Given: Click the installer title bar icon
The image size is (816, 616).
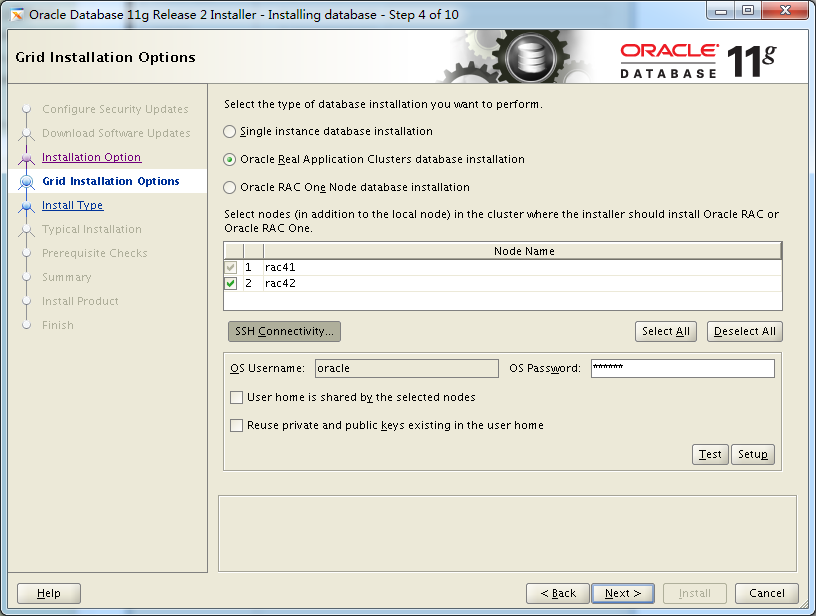Looking at the screenshot, I should pyautogui.click(x=18, y=15).
